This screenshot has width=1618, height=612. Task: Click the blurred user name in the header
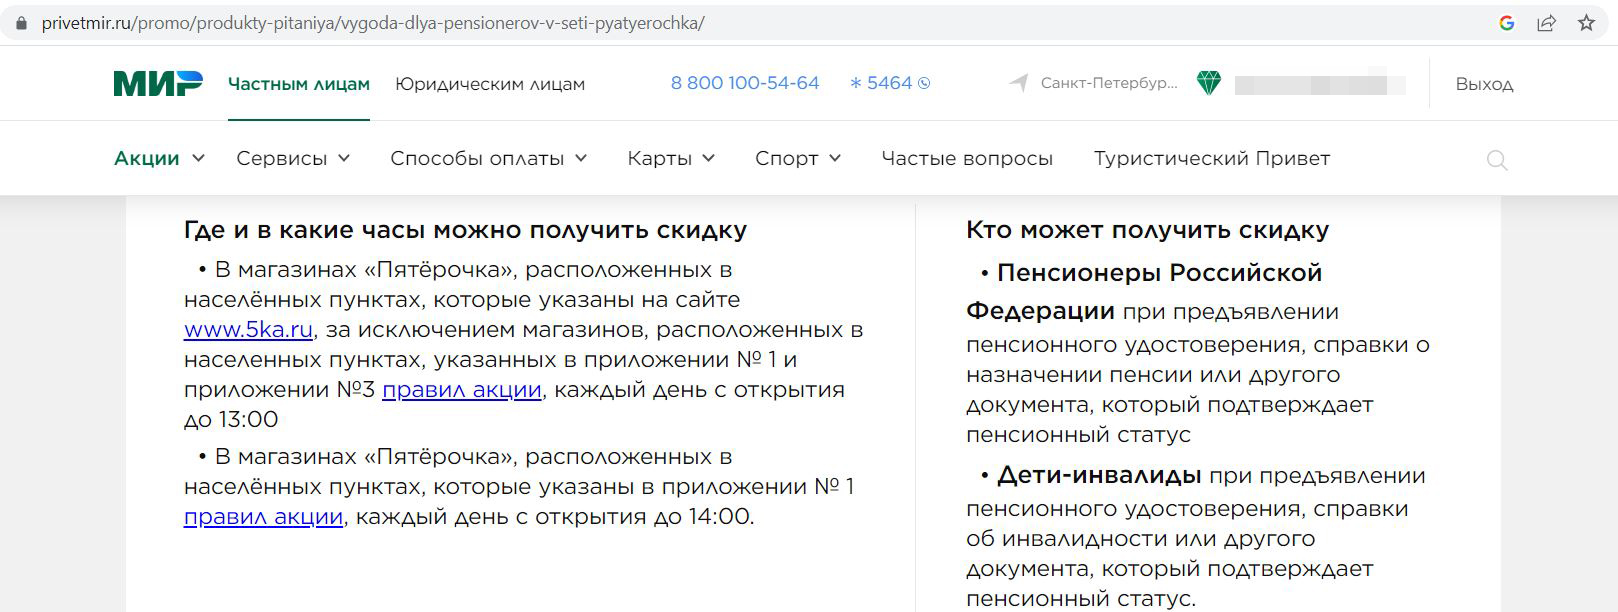1320,84
